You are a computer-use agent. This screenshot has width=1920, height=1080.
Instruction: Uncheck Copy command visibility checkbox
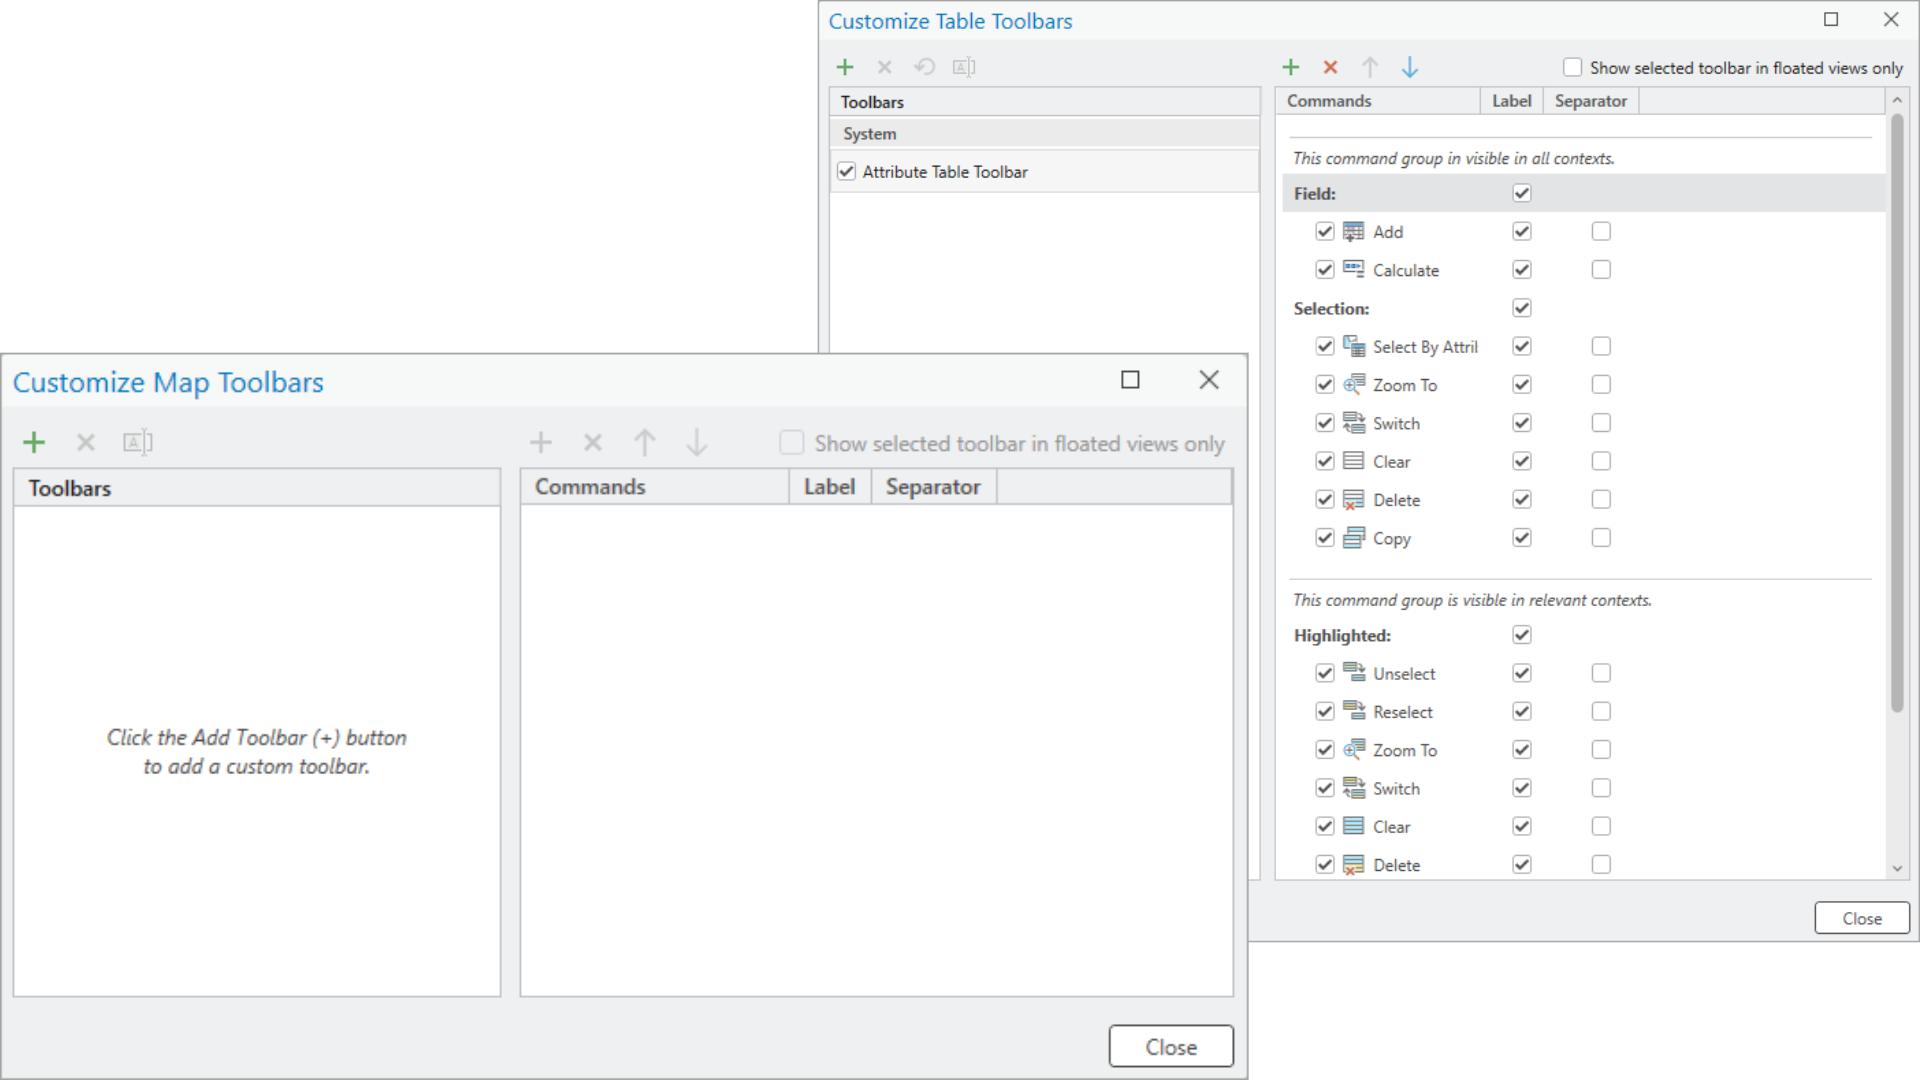(1325, 538)
